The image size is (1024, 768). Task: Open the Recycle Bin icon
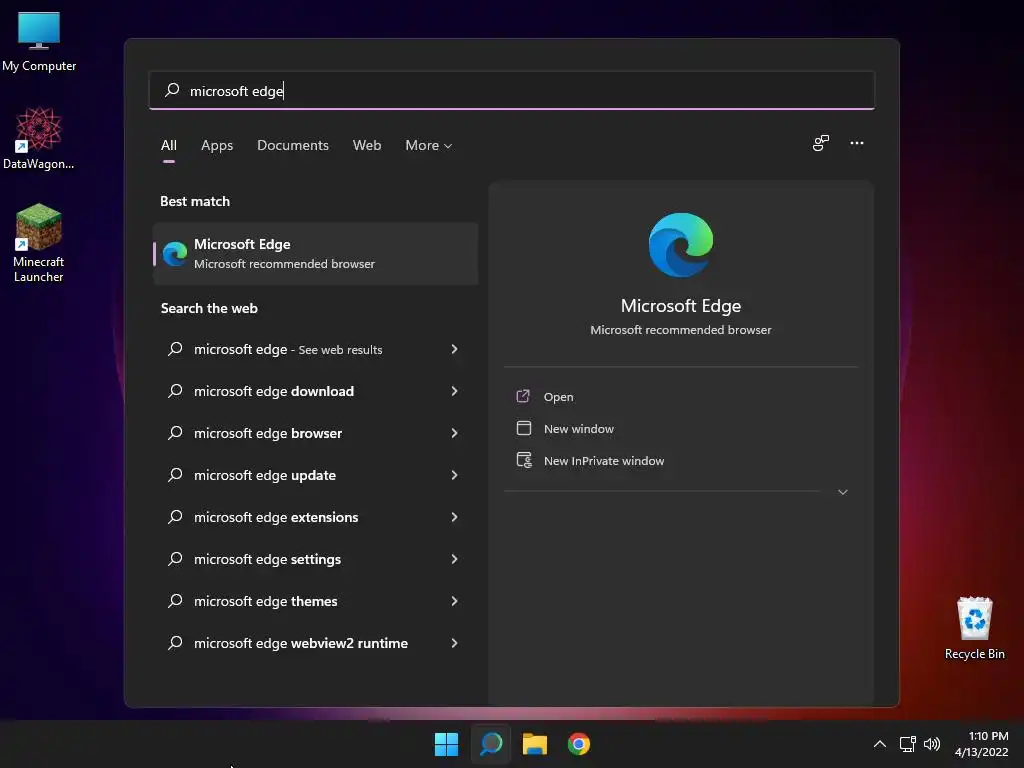click(974, 628)
